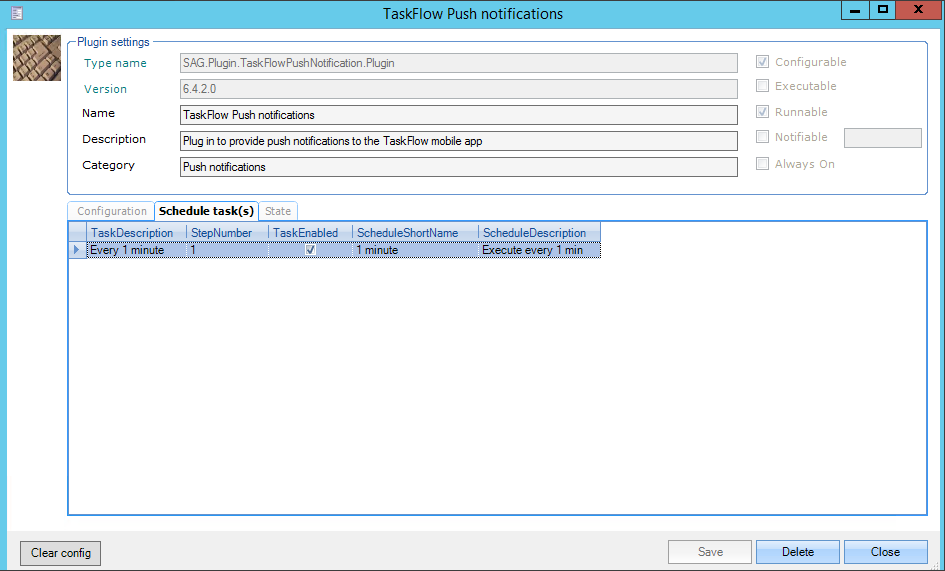Uncheck TaskEnabled for Every 1 minute row

tap(310, 250)
